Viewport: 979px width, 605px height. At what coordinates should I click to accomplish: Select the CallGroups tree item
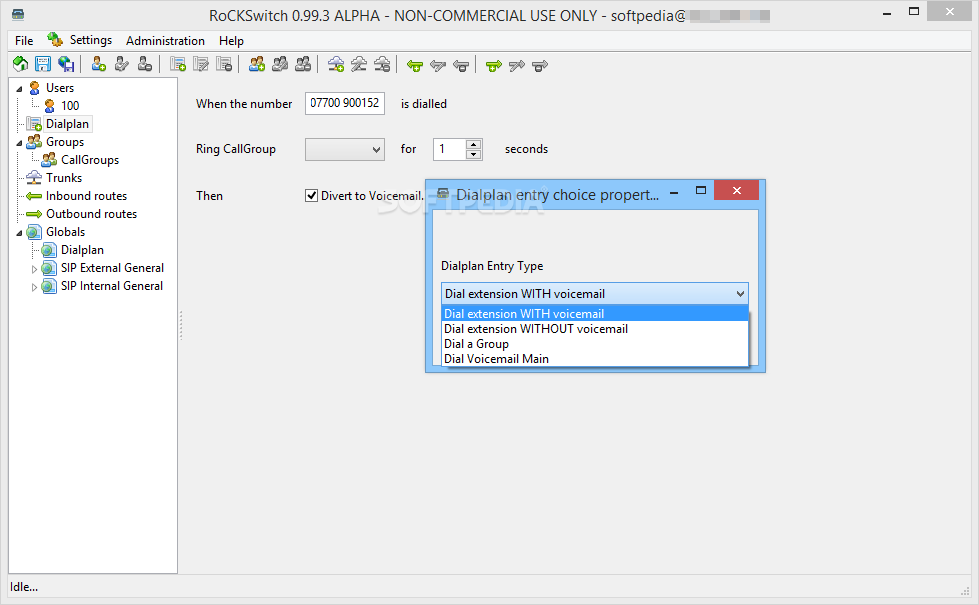[x=90, y=160]
